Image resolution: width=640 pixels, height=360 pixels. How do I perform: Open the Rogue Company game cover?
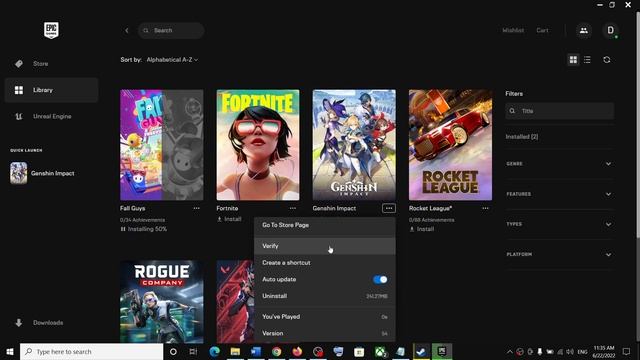click(x=162, y=302)
